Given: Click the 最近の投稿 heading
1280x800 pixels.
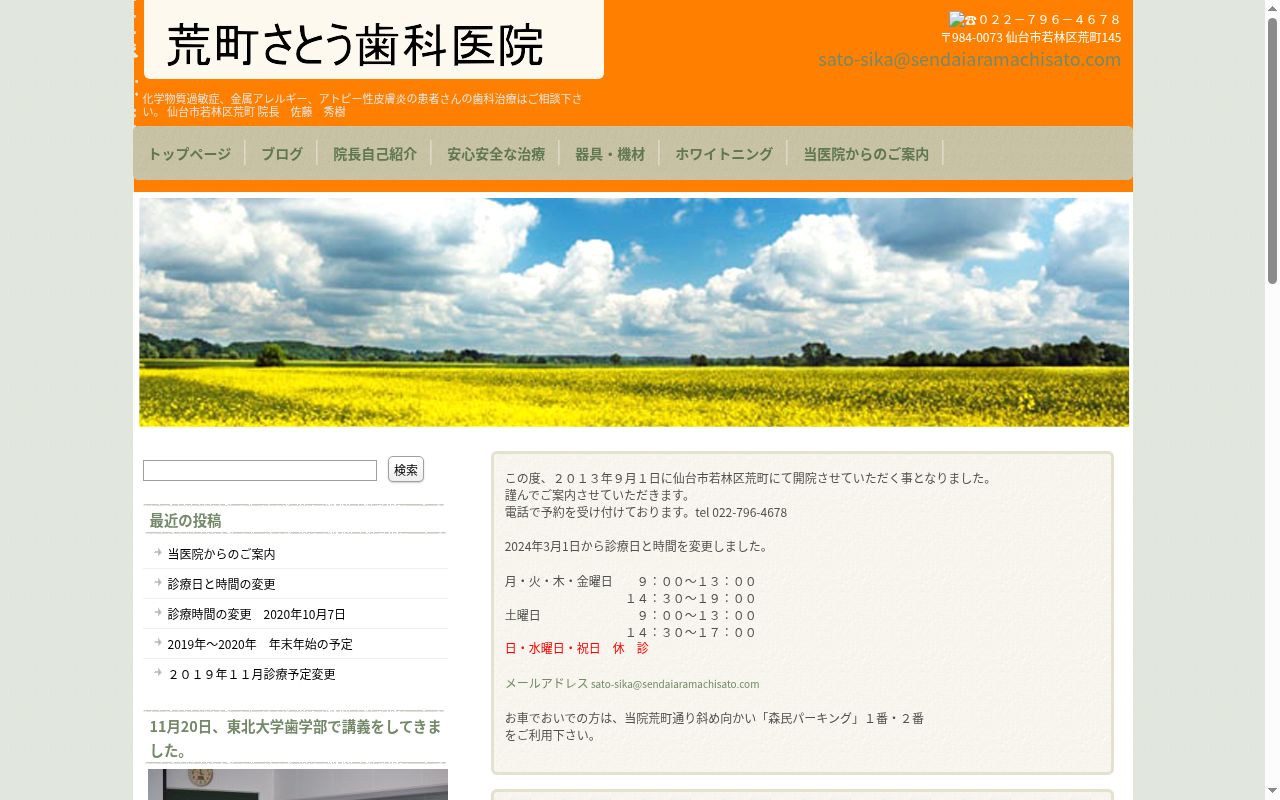Looking at the screenshot, I should pos(185,521).
